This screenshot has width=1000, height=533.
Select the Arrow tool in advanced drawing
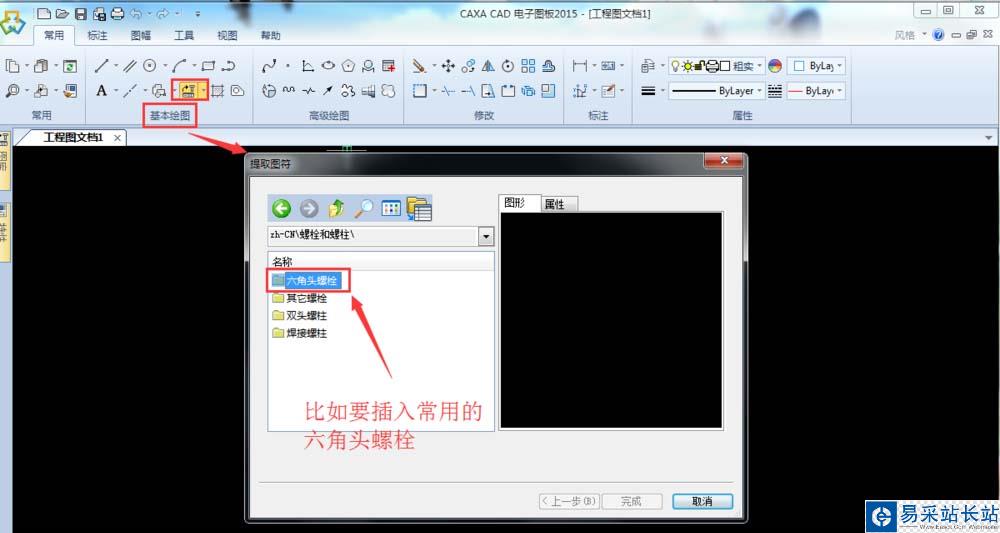click(328, 91)
